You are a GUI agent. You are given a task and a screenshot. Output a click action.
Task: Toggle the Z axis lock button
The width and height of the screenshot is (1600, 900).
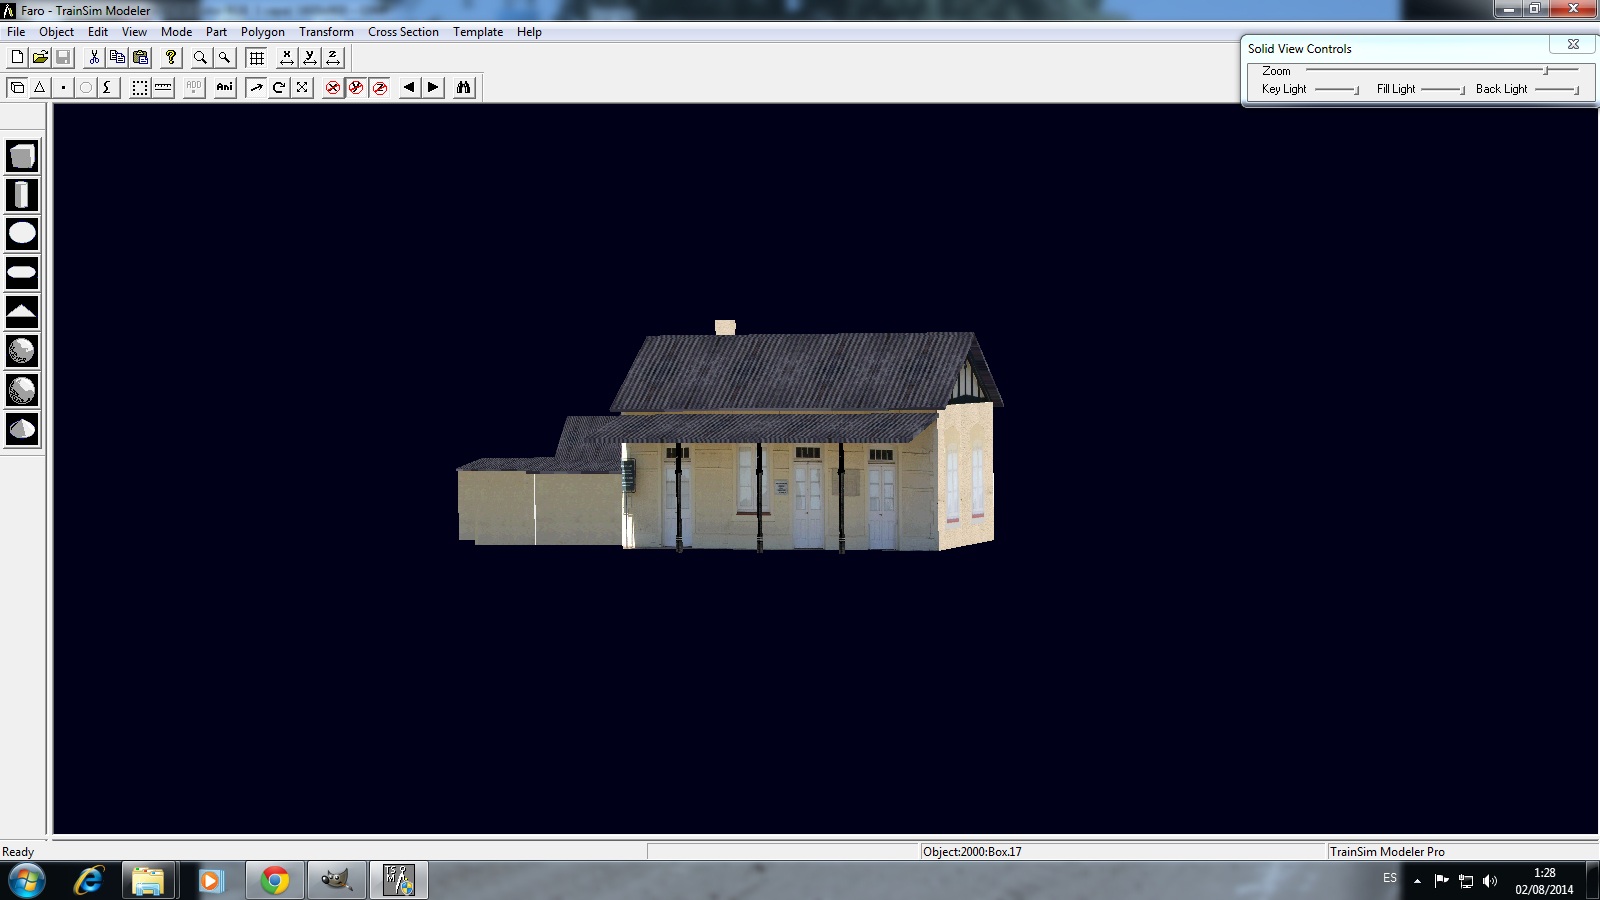[333, 58]
